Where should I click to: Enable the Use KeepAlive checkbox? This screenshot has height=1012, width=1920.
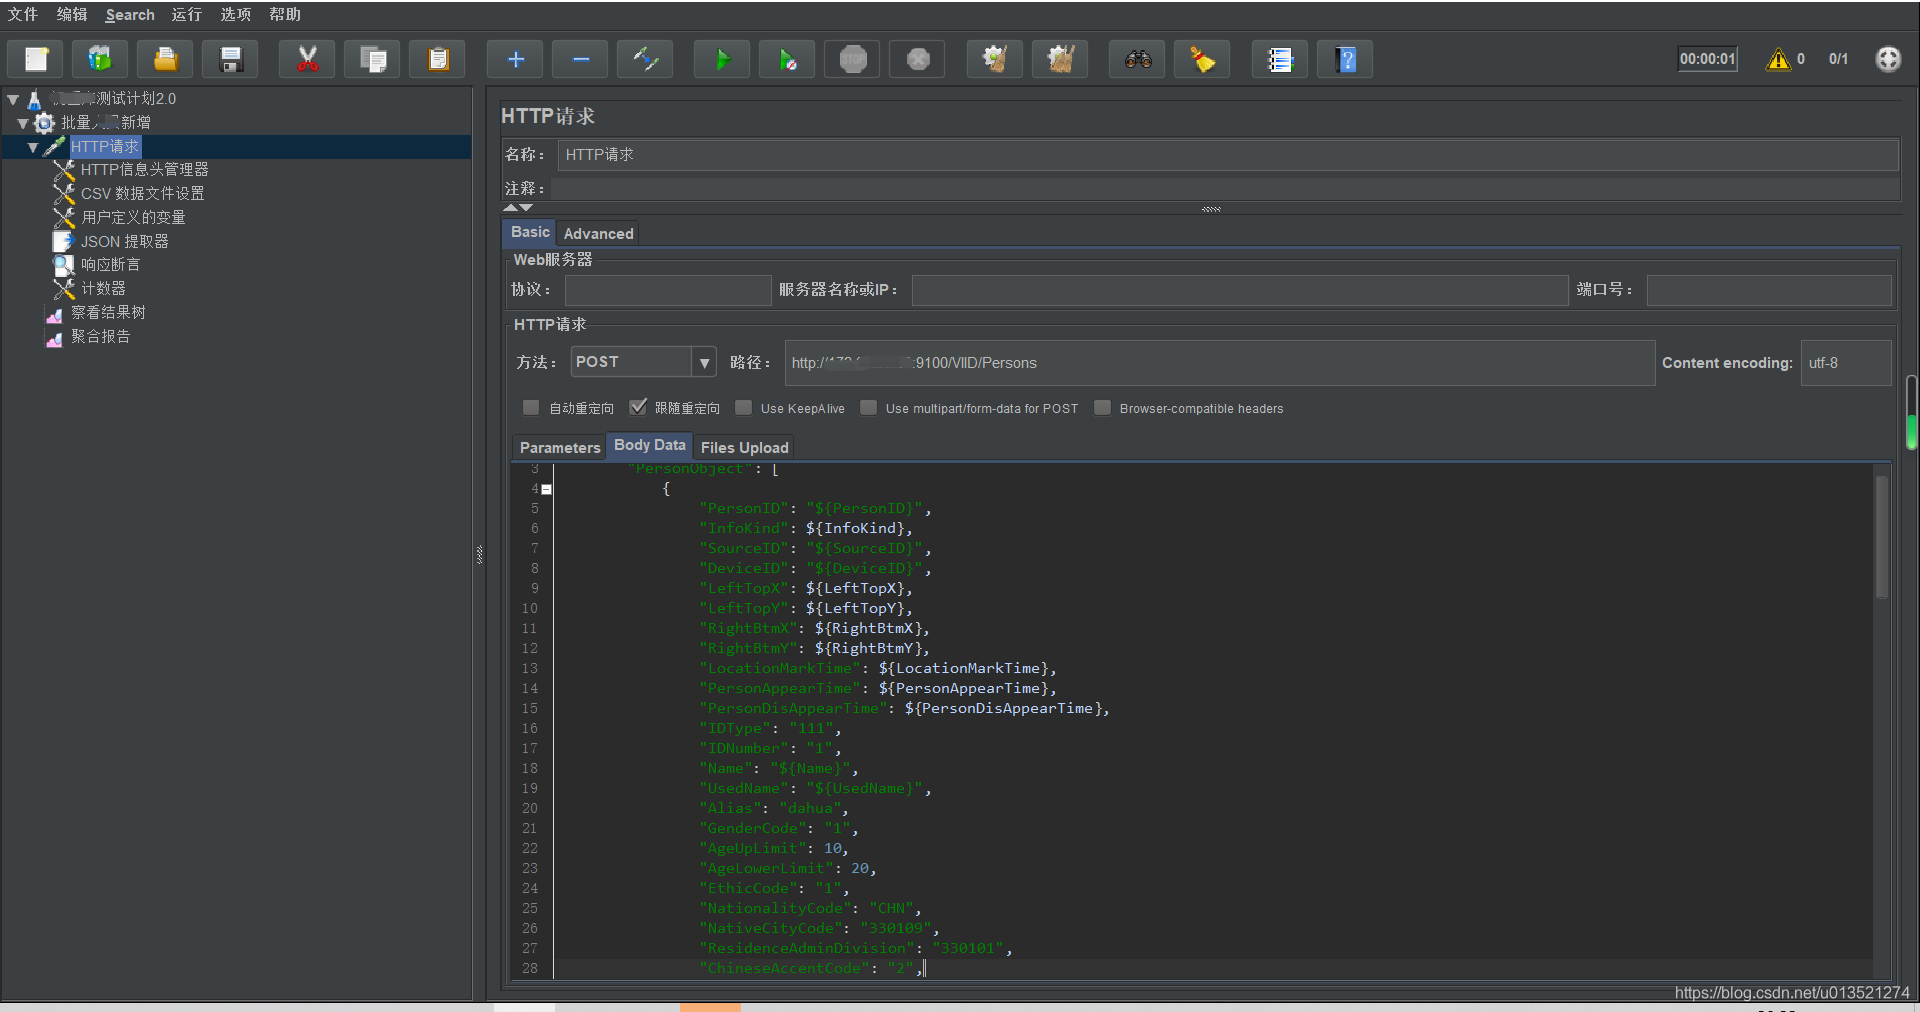744,408
